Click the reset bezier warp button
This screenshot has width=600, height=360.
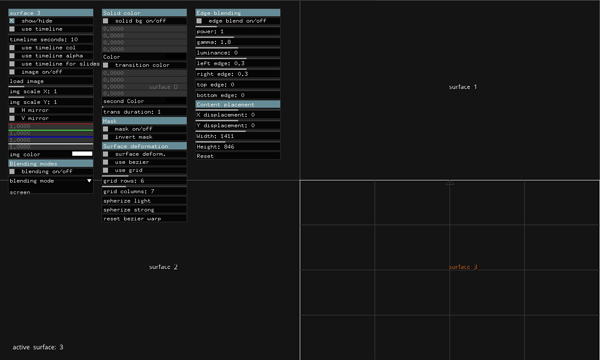pos(144,219)
